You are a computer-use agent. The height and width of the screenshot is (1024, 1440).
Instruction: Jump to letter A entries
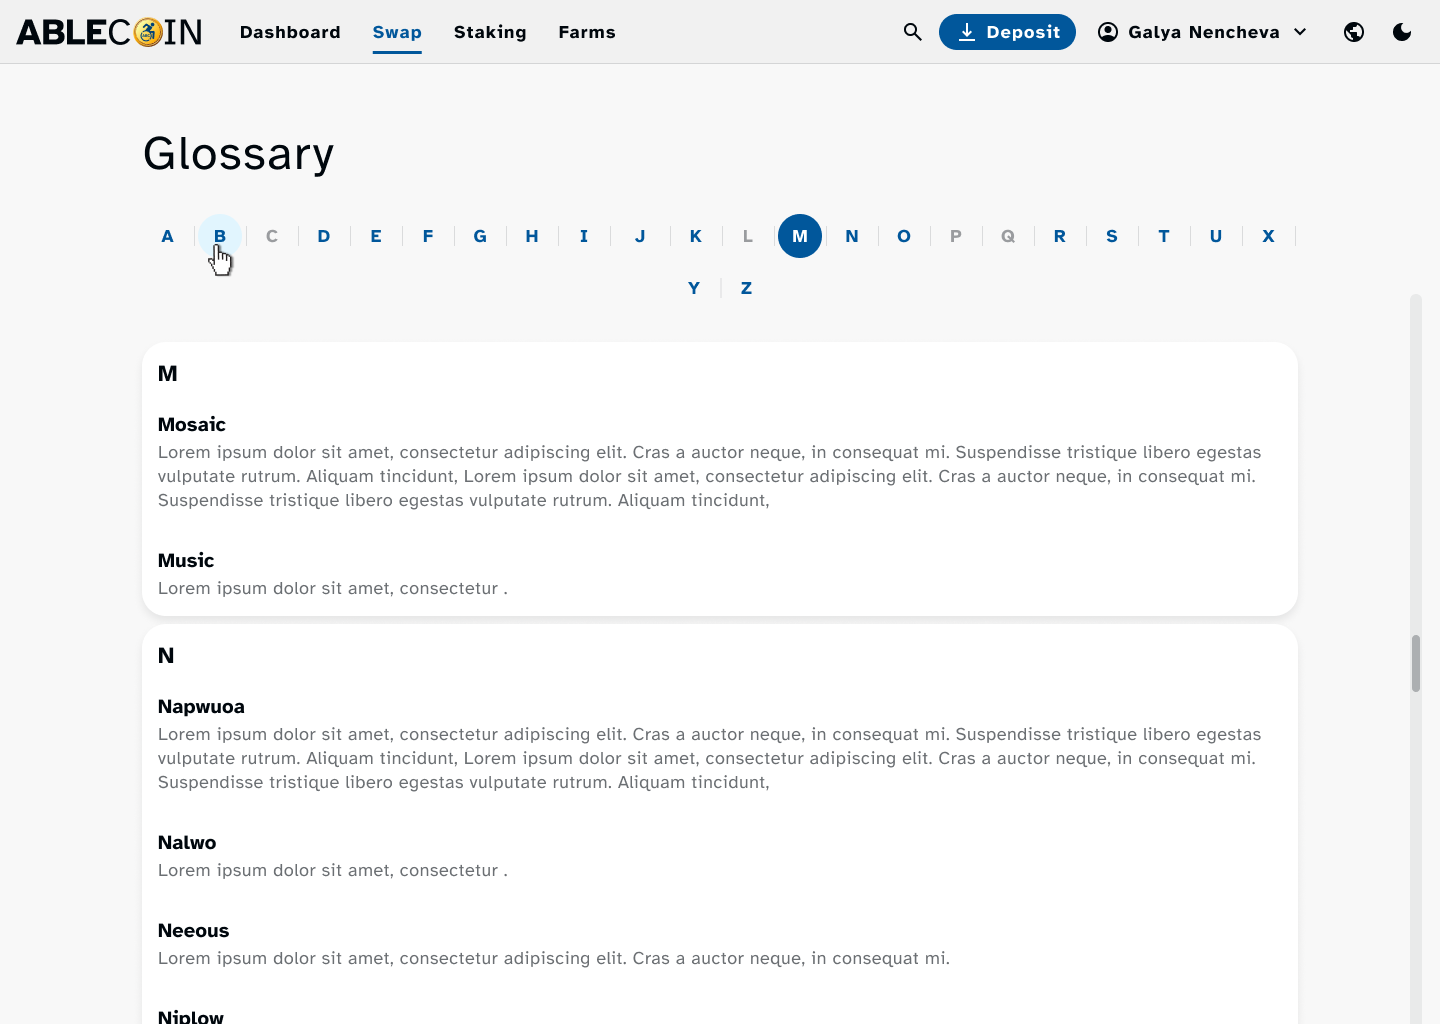(x=168, y=236)
